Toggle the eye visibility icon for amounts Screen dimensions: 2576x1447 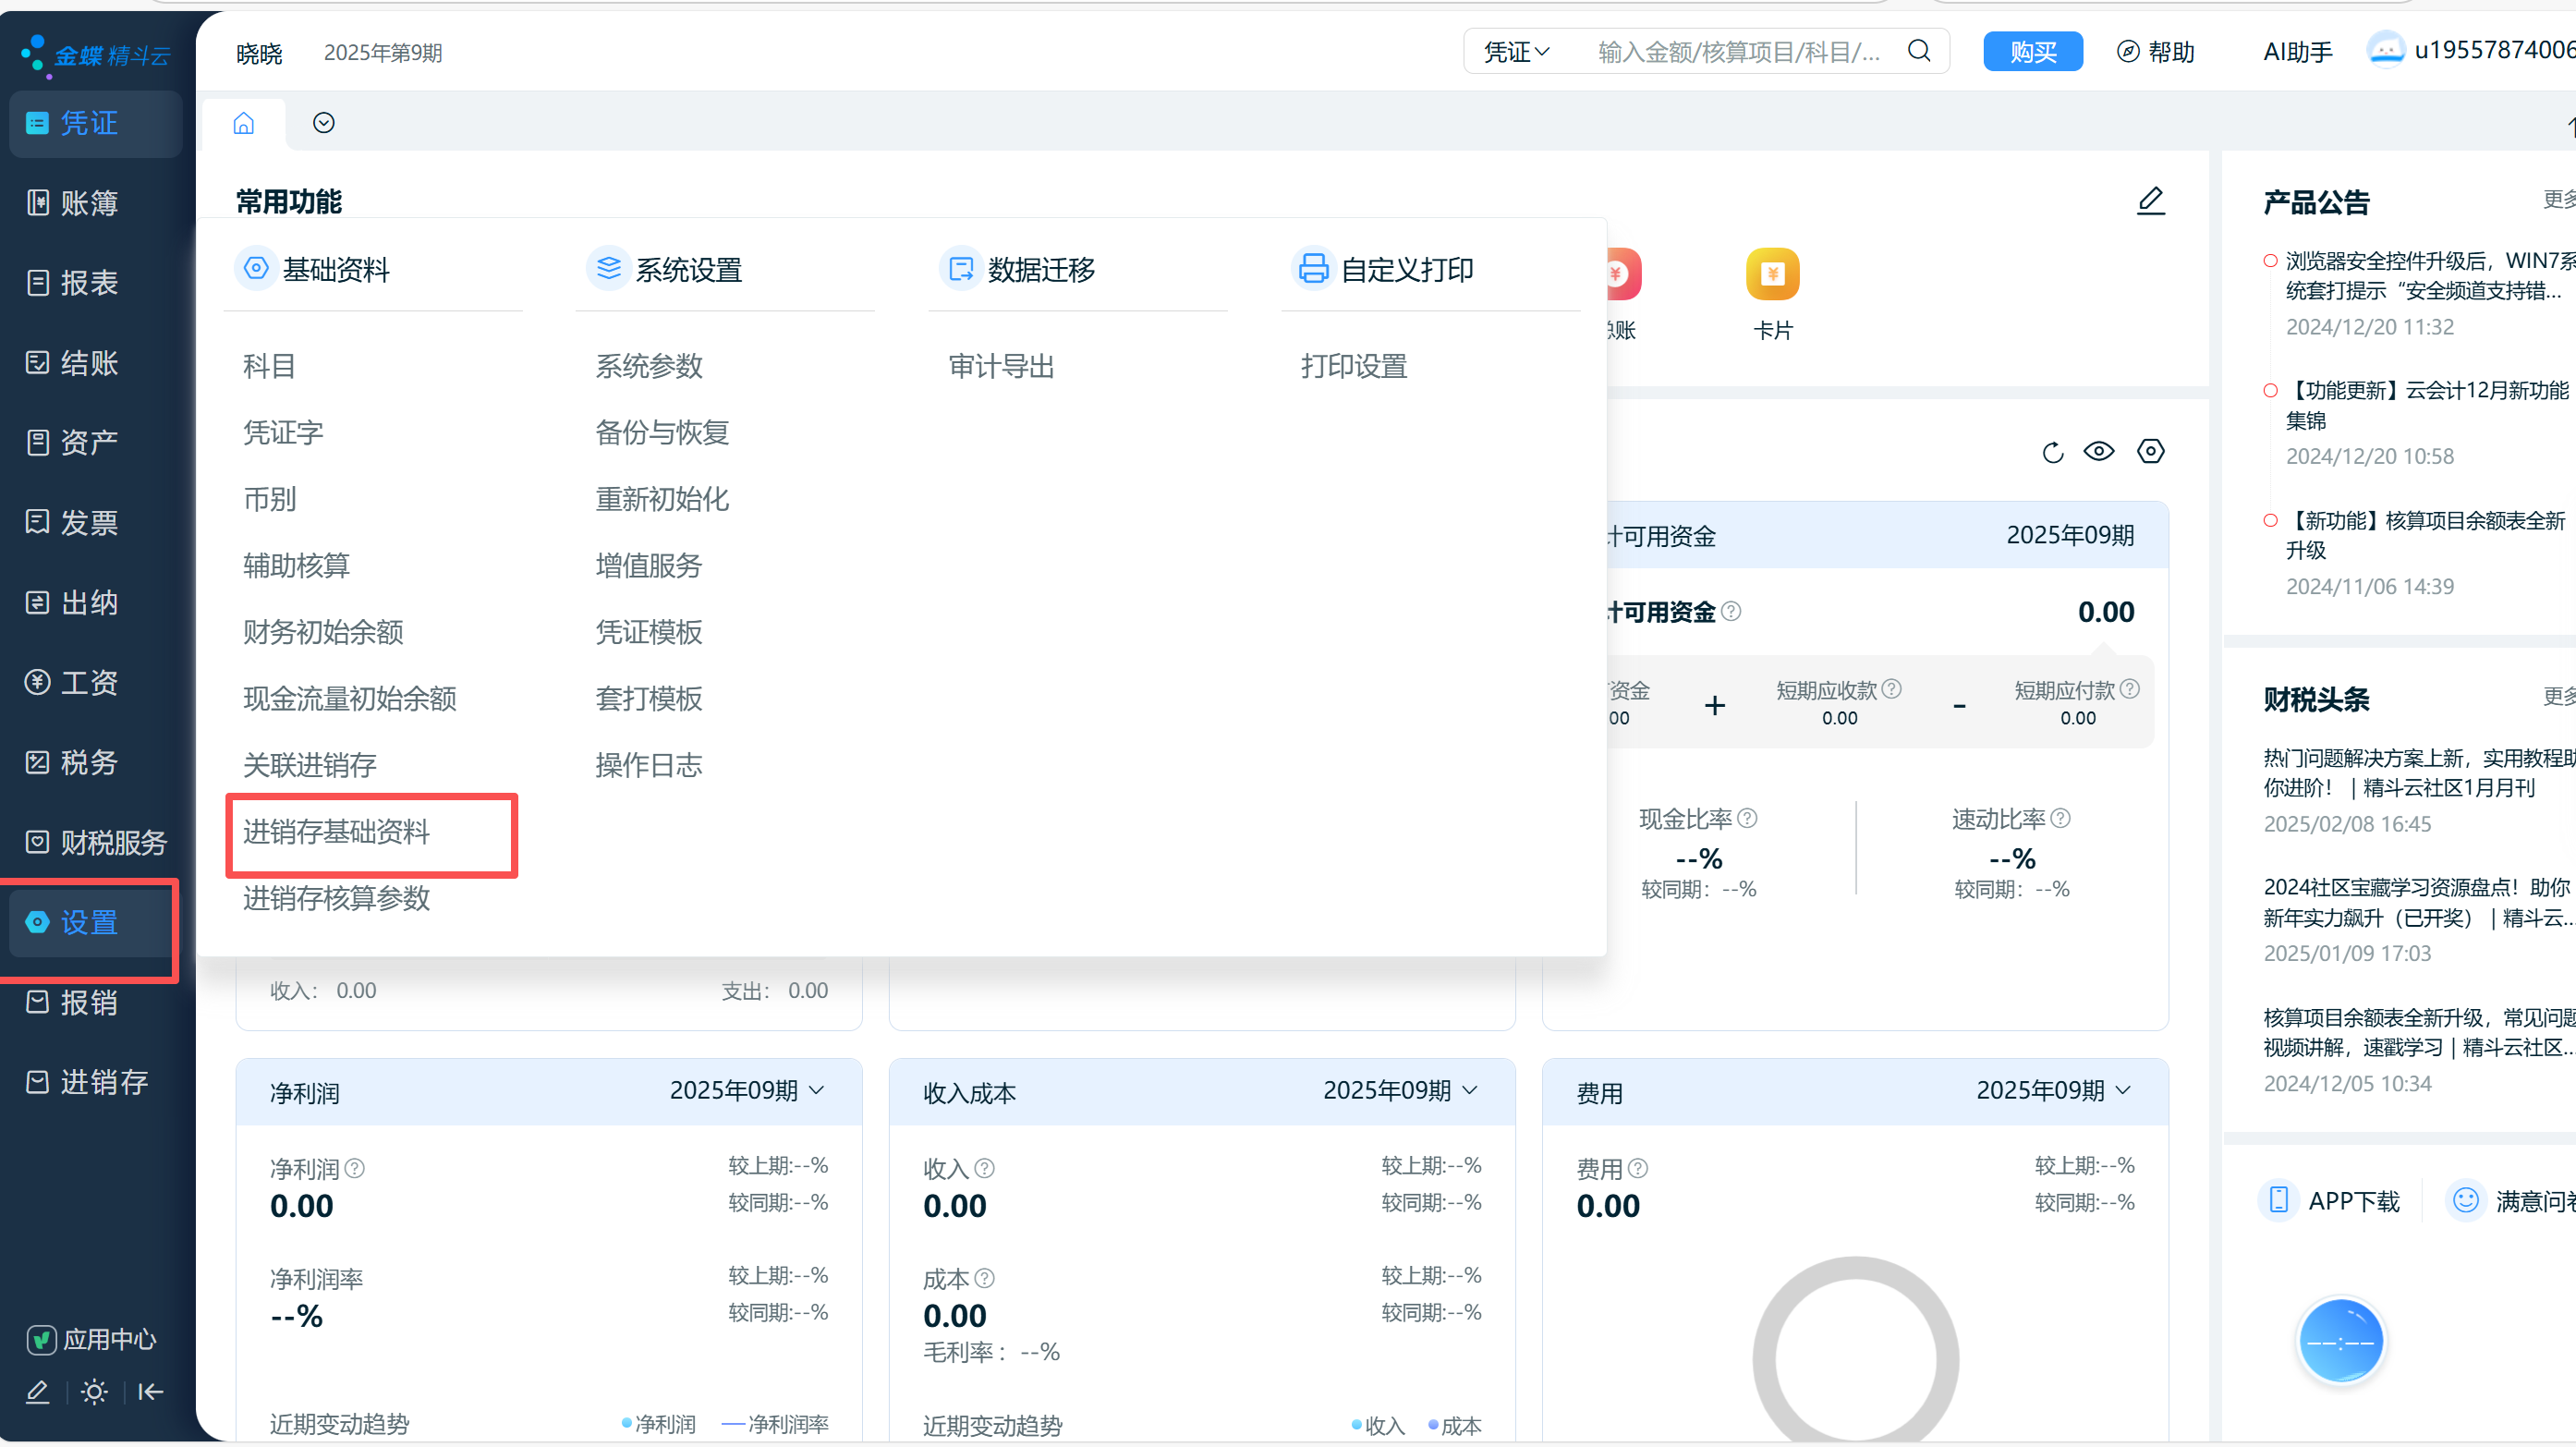point(2098,451)
